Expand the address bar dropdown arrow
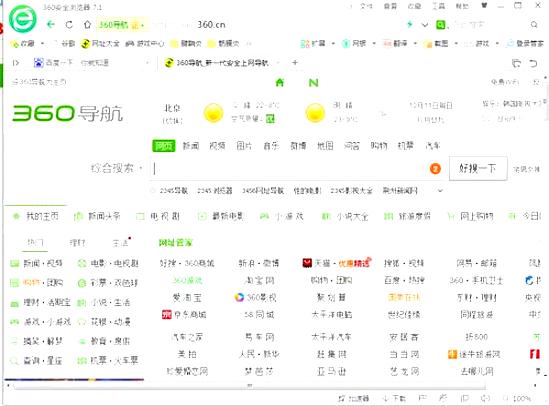This screenshot has width=549, height=406. click(425, 25)
